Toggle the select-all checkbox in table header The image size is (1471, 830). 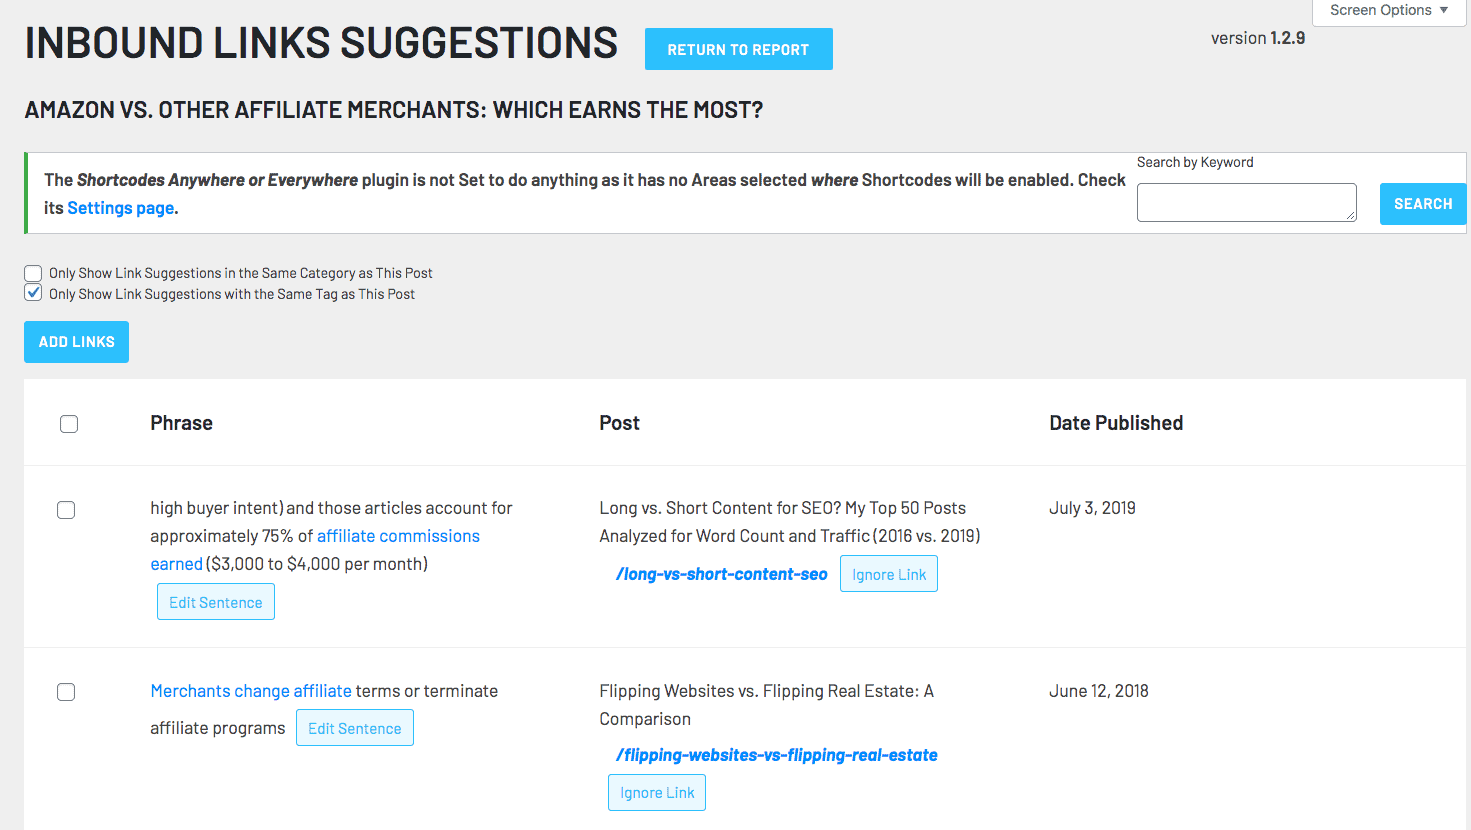coord(69,424)
